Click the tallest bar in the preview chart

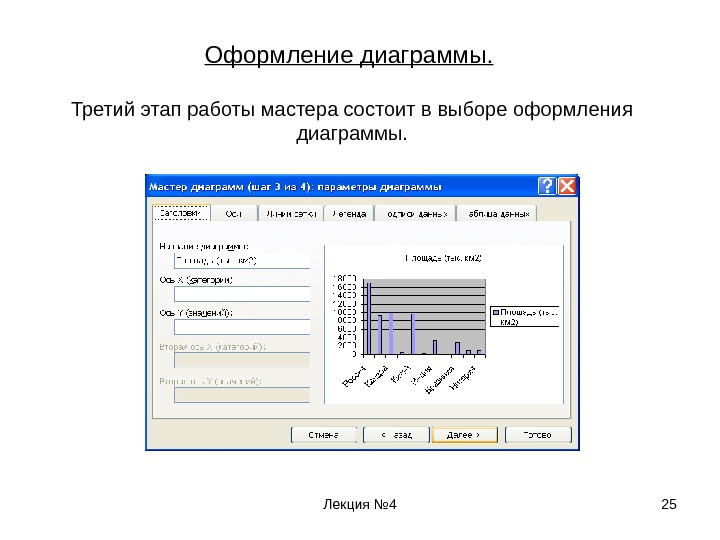369,319
